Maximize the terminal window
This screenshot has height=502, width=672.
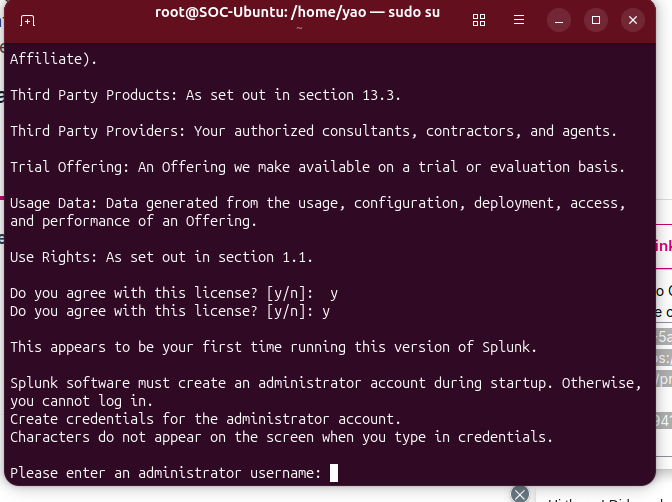[x=596, y=20]
